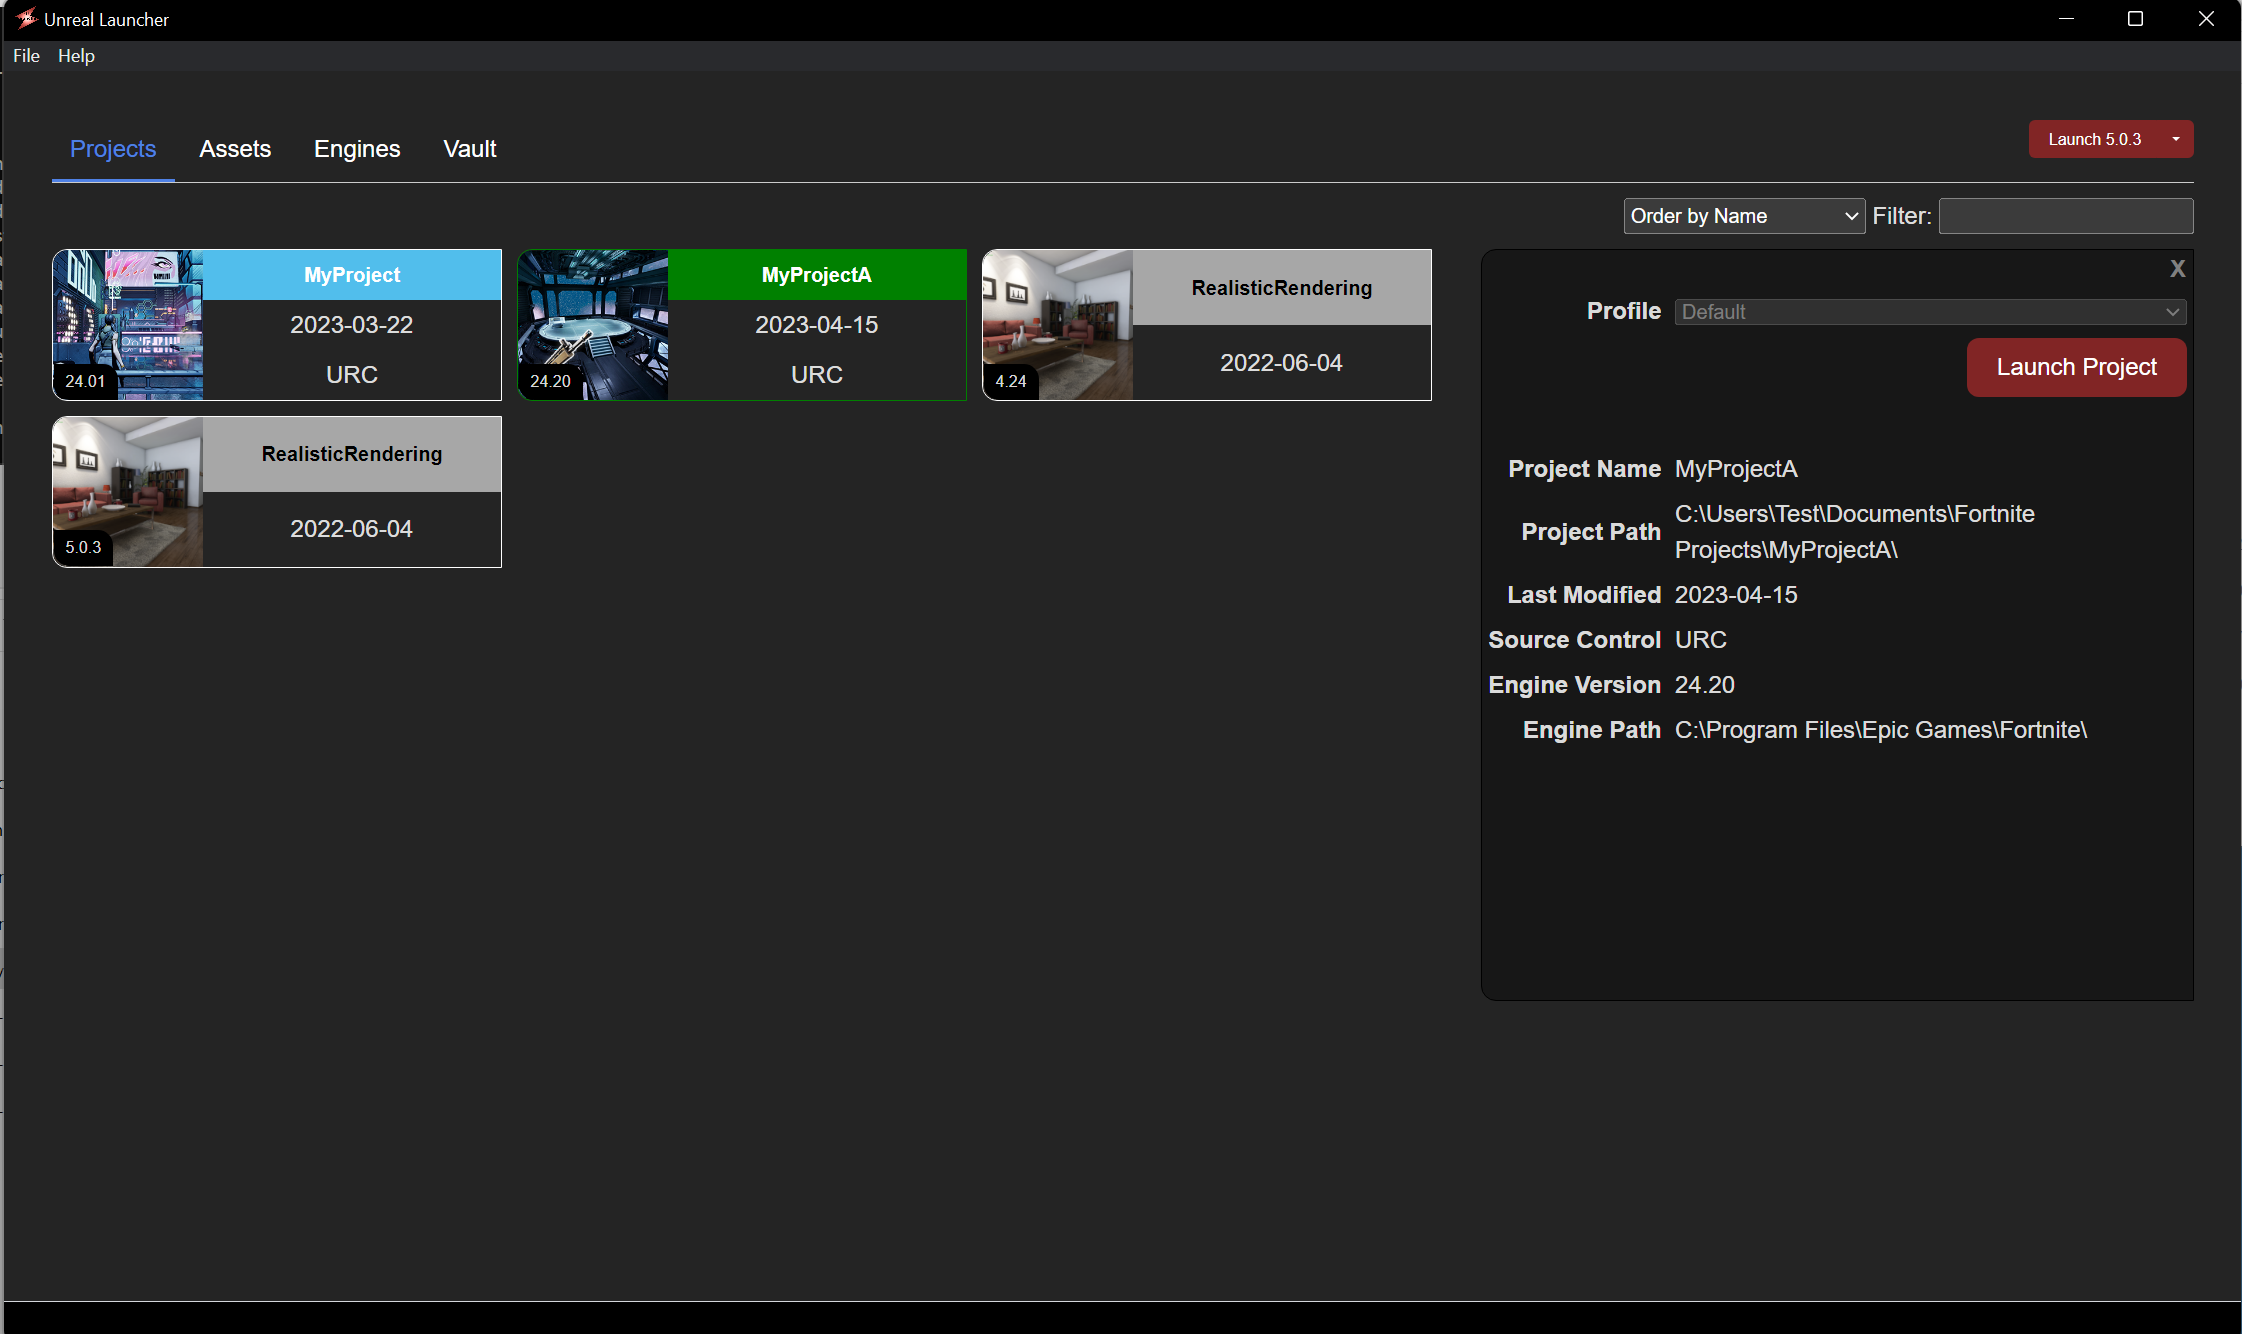2242x1334 pixels.
Task: Click URC label on MyProject card
Action: tap(352, 375)
